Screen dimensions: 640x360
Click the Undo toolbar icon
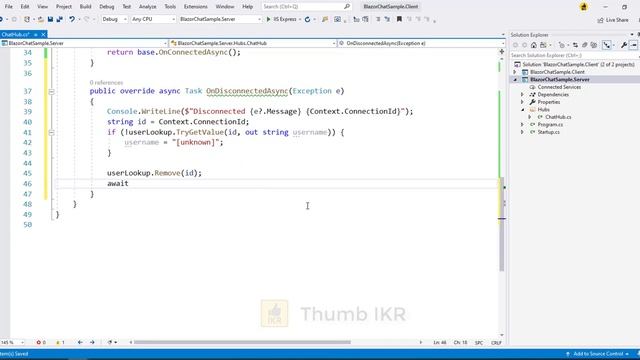(72, 19)
